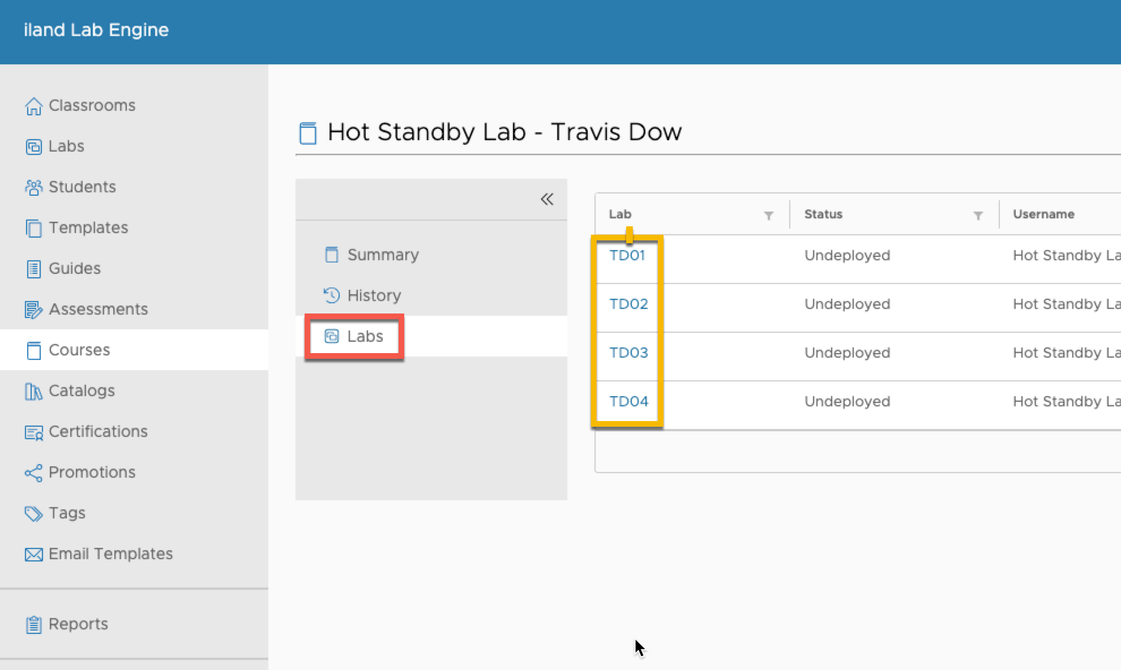
Task: Open the TD03 lab link
Action: [x=628, y=353]
